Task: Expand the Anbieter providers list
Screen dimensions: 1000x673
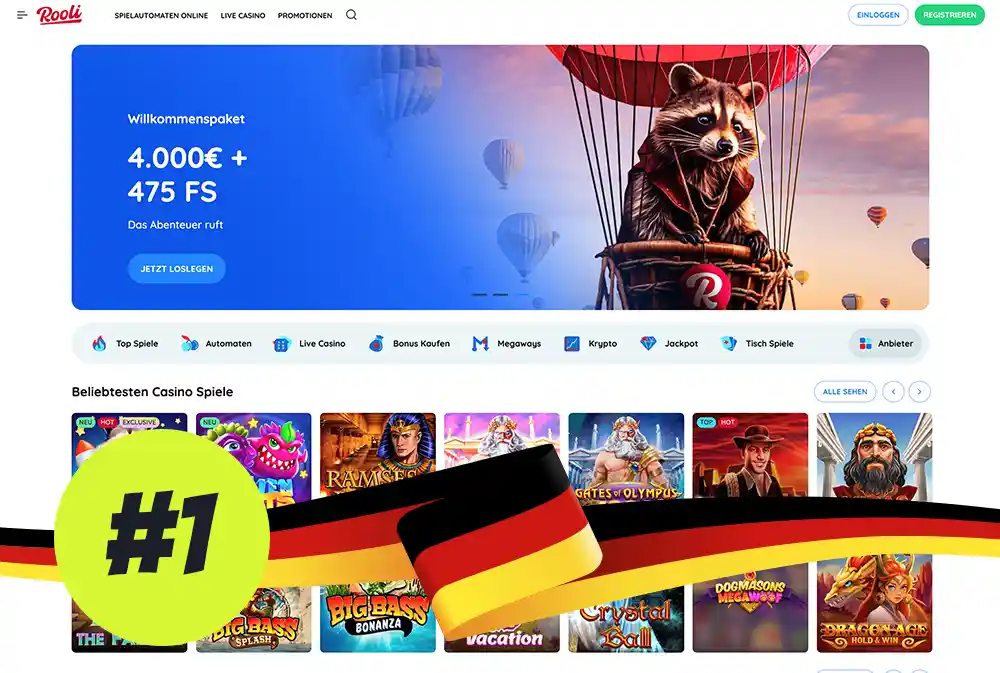Action: pyautogui.click(x=886, y=343)
